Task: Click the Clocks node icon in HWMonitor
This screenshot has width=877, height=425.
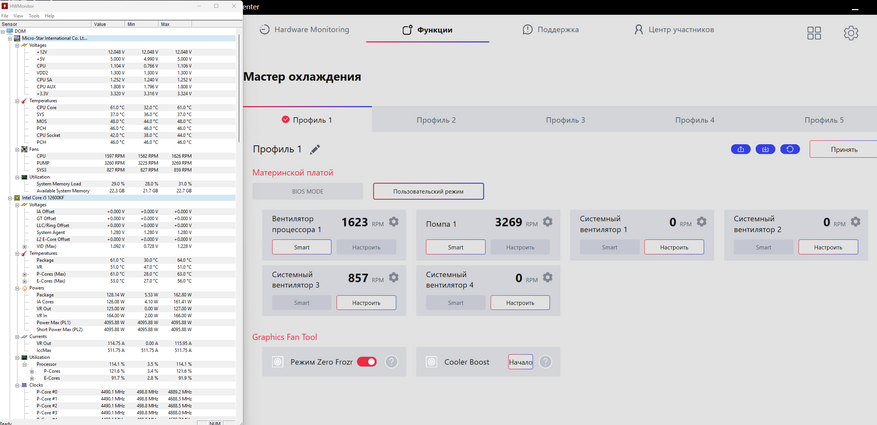Action: click(x=25, y=385)
